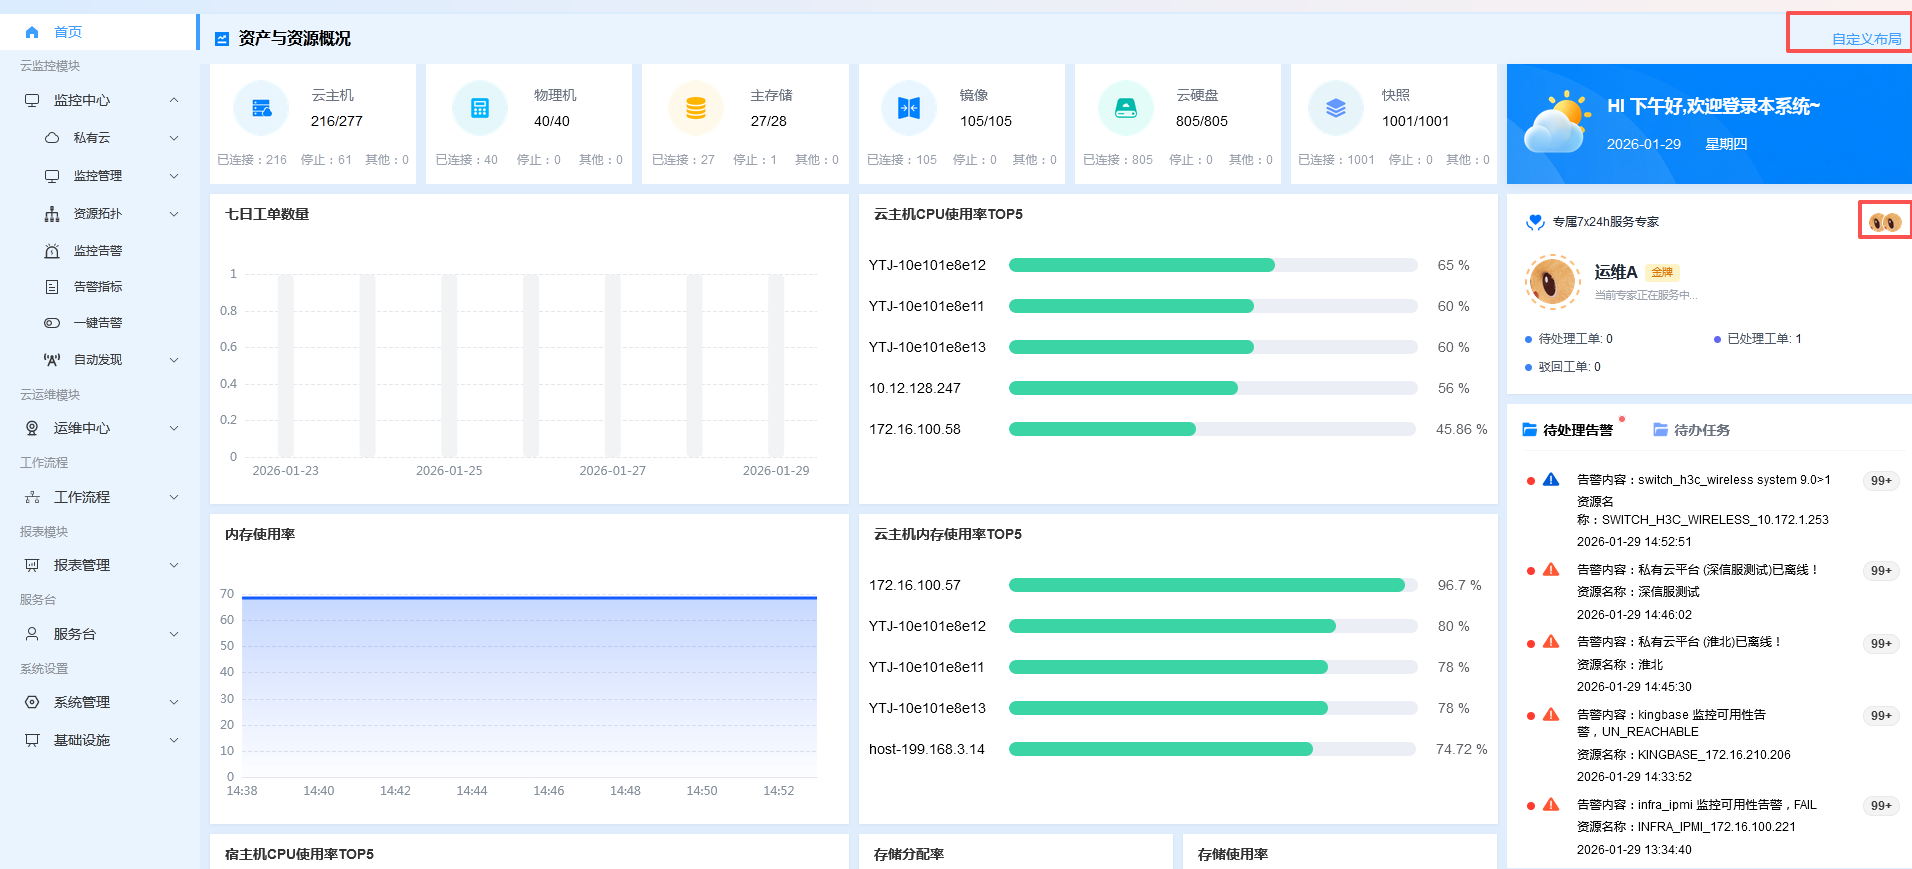1912x869 pixels.
Task: Click the 云主机 cloud server icon
Action: point(261,108)
